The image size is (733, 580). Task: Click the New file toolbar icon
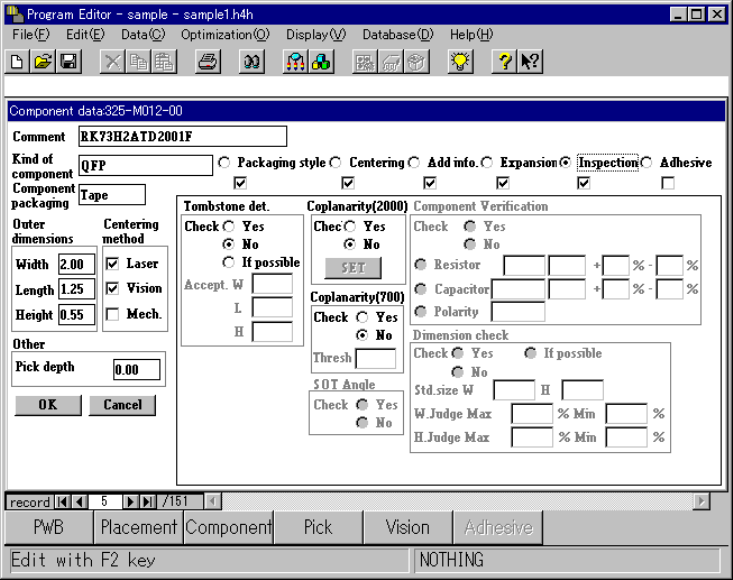pyautogui.click(x=18, y=62)
